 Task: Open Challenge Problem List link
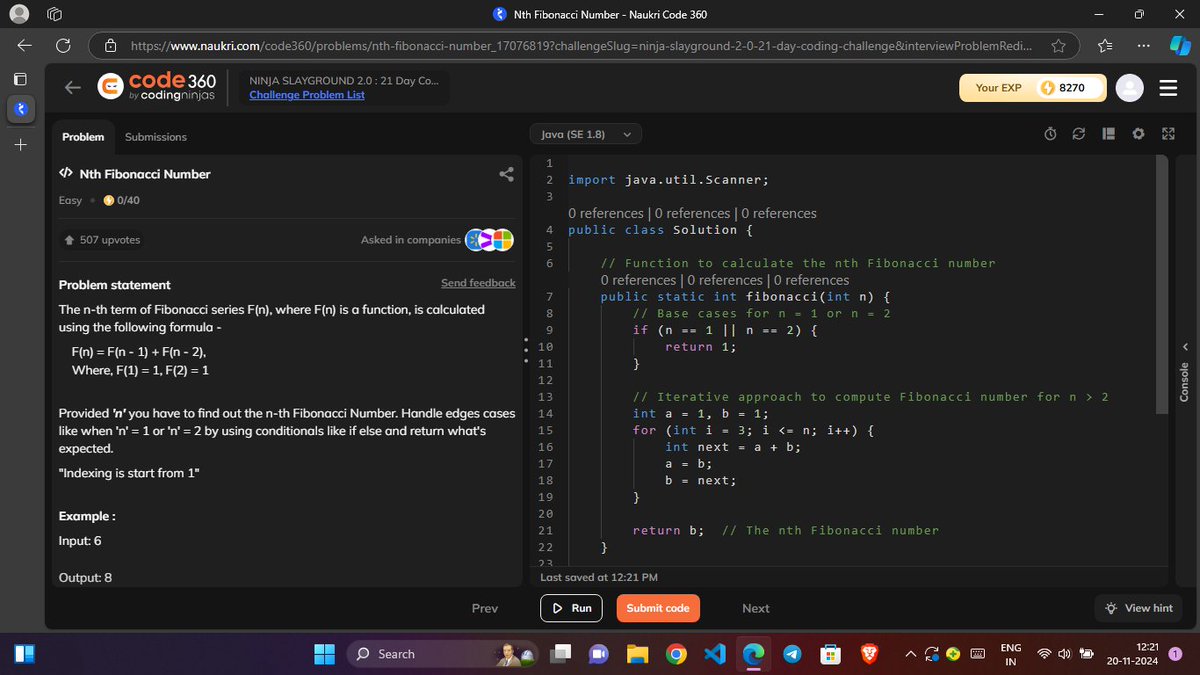307,95
